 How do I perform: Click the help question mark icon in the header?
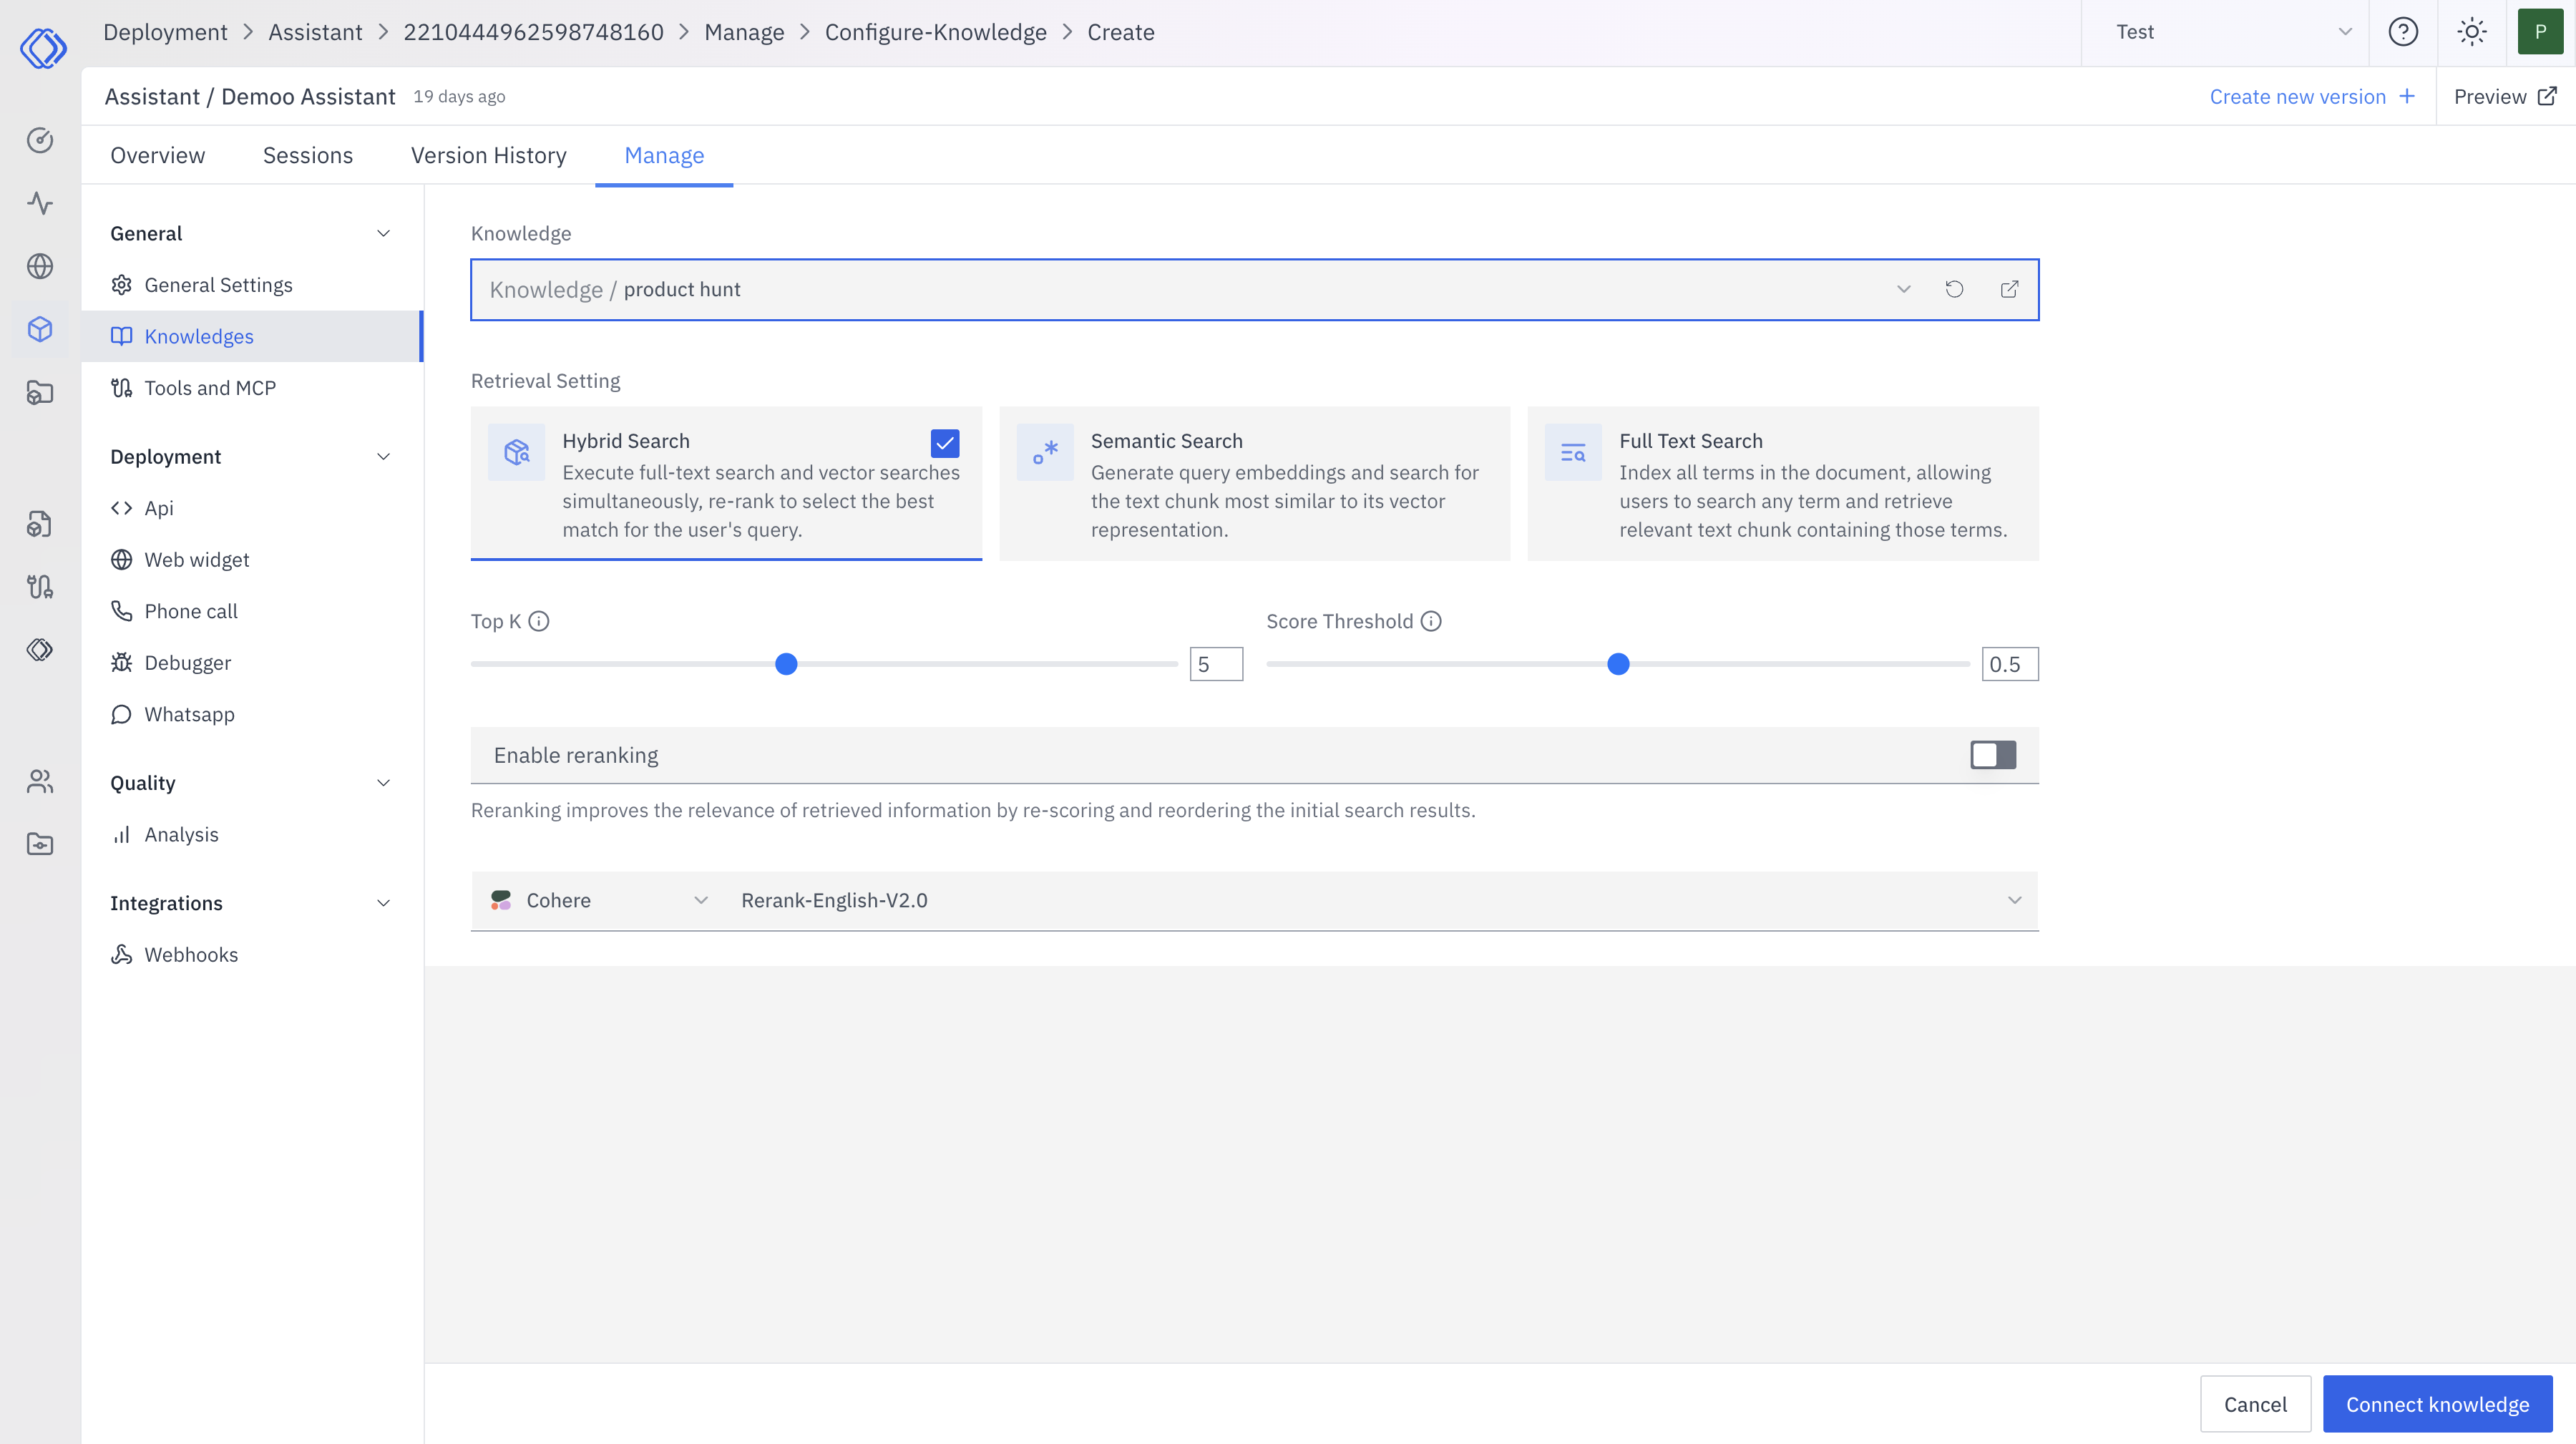coord(2404,31)
